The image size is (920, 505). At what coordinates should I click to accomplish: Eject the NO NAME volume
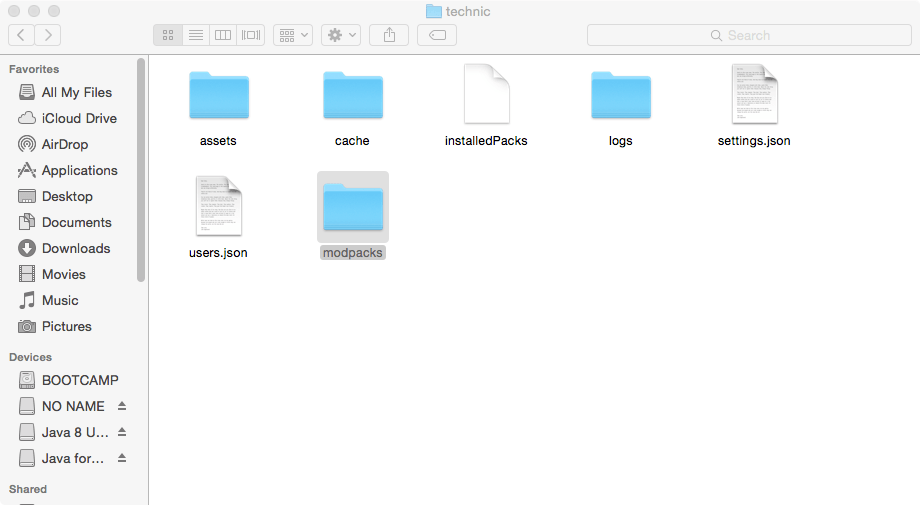click(x=122, y=406)
